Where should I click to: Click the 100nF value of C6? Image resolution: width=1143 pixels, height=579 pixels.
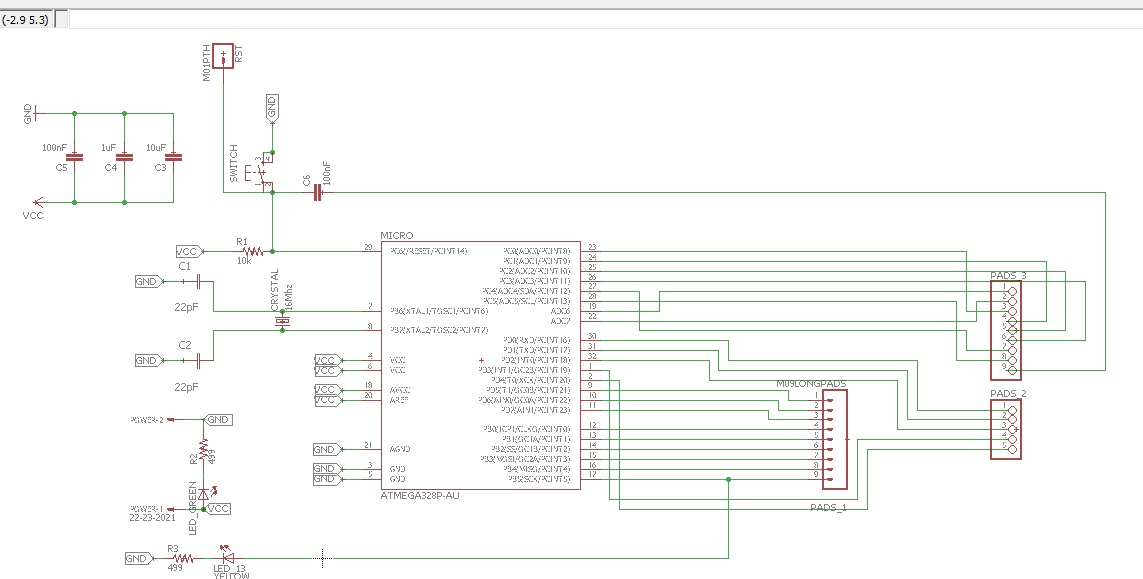325,174
